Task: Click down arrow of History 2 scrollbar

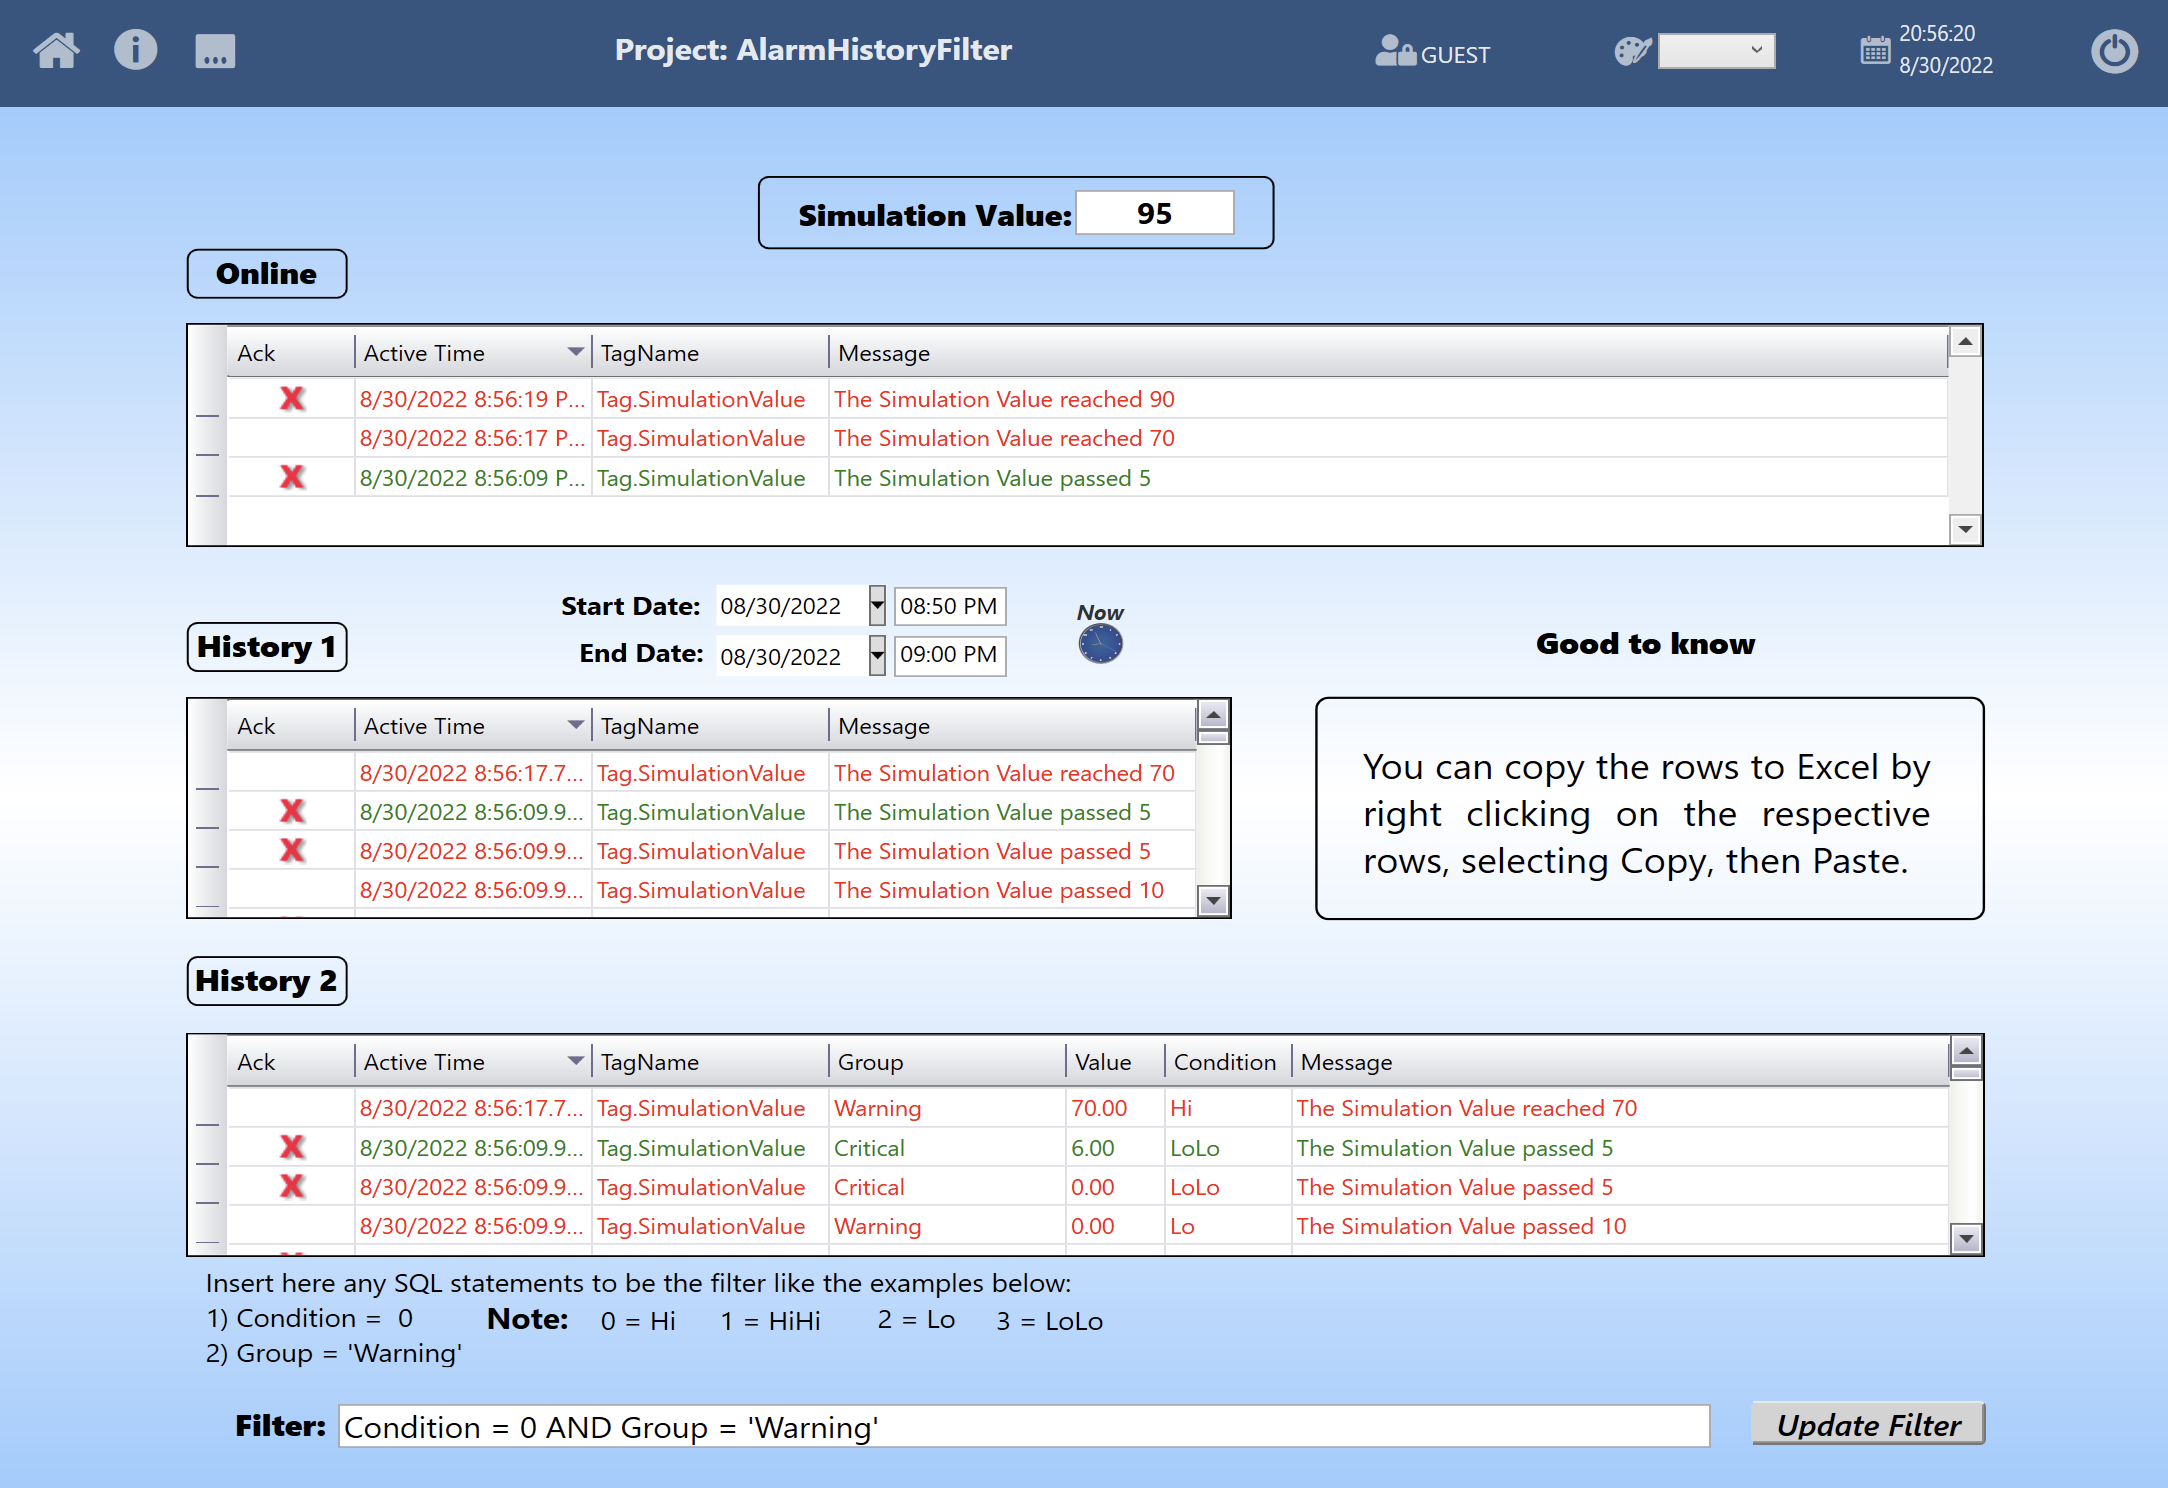Action: [1966, 1239]
